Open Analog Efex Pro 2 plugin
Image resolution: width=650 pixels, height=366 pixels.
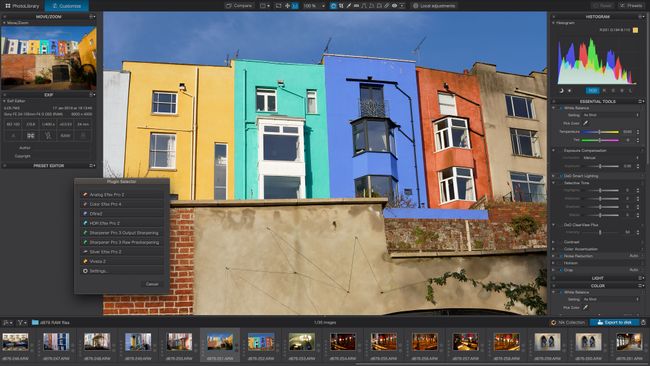click(x=121, y=194)
